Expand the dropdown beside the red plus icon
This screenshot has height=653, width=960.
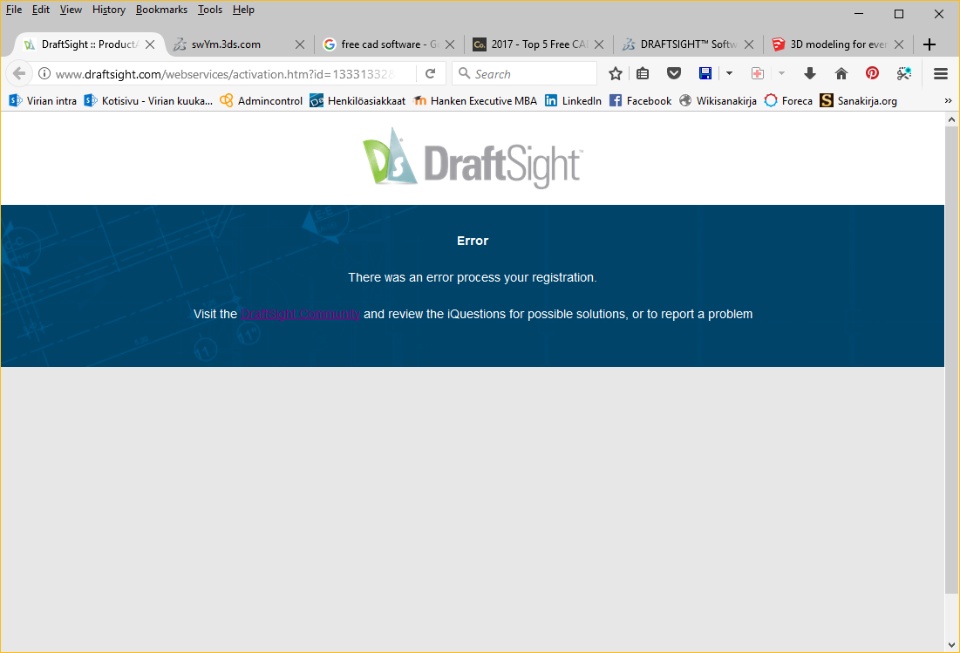click(781, 73)
